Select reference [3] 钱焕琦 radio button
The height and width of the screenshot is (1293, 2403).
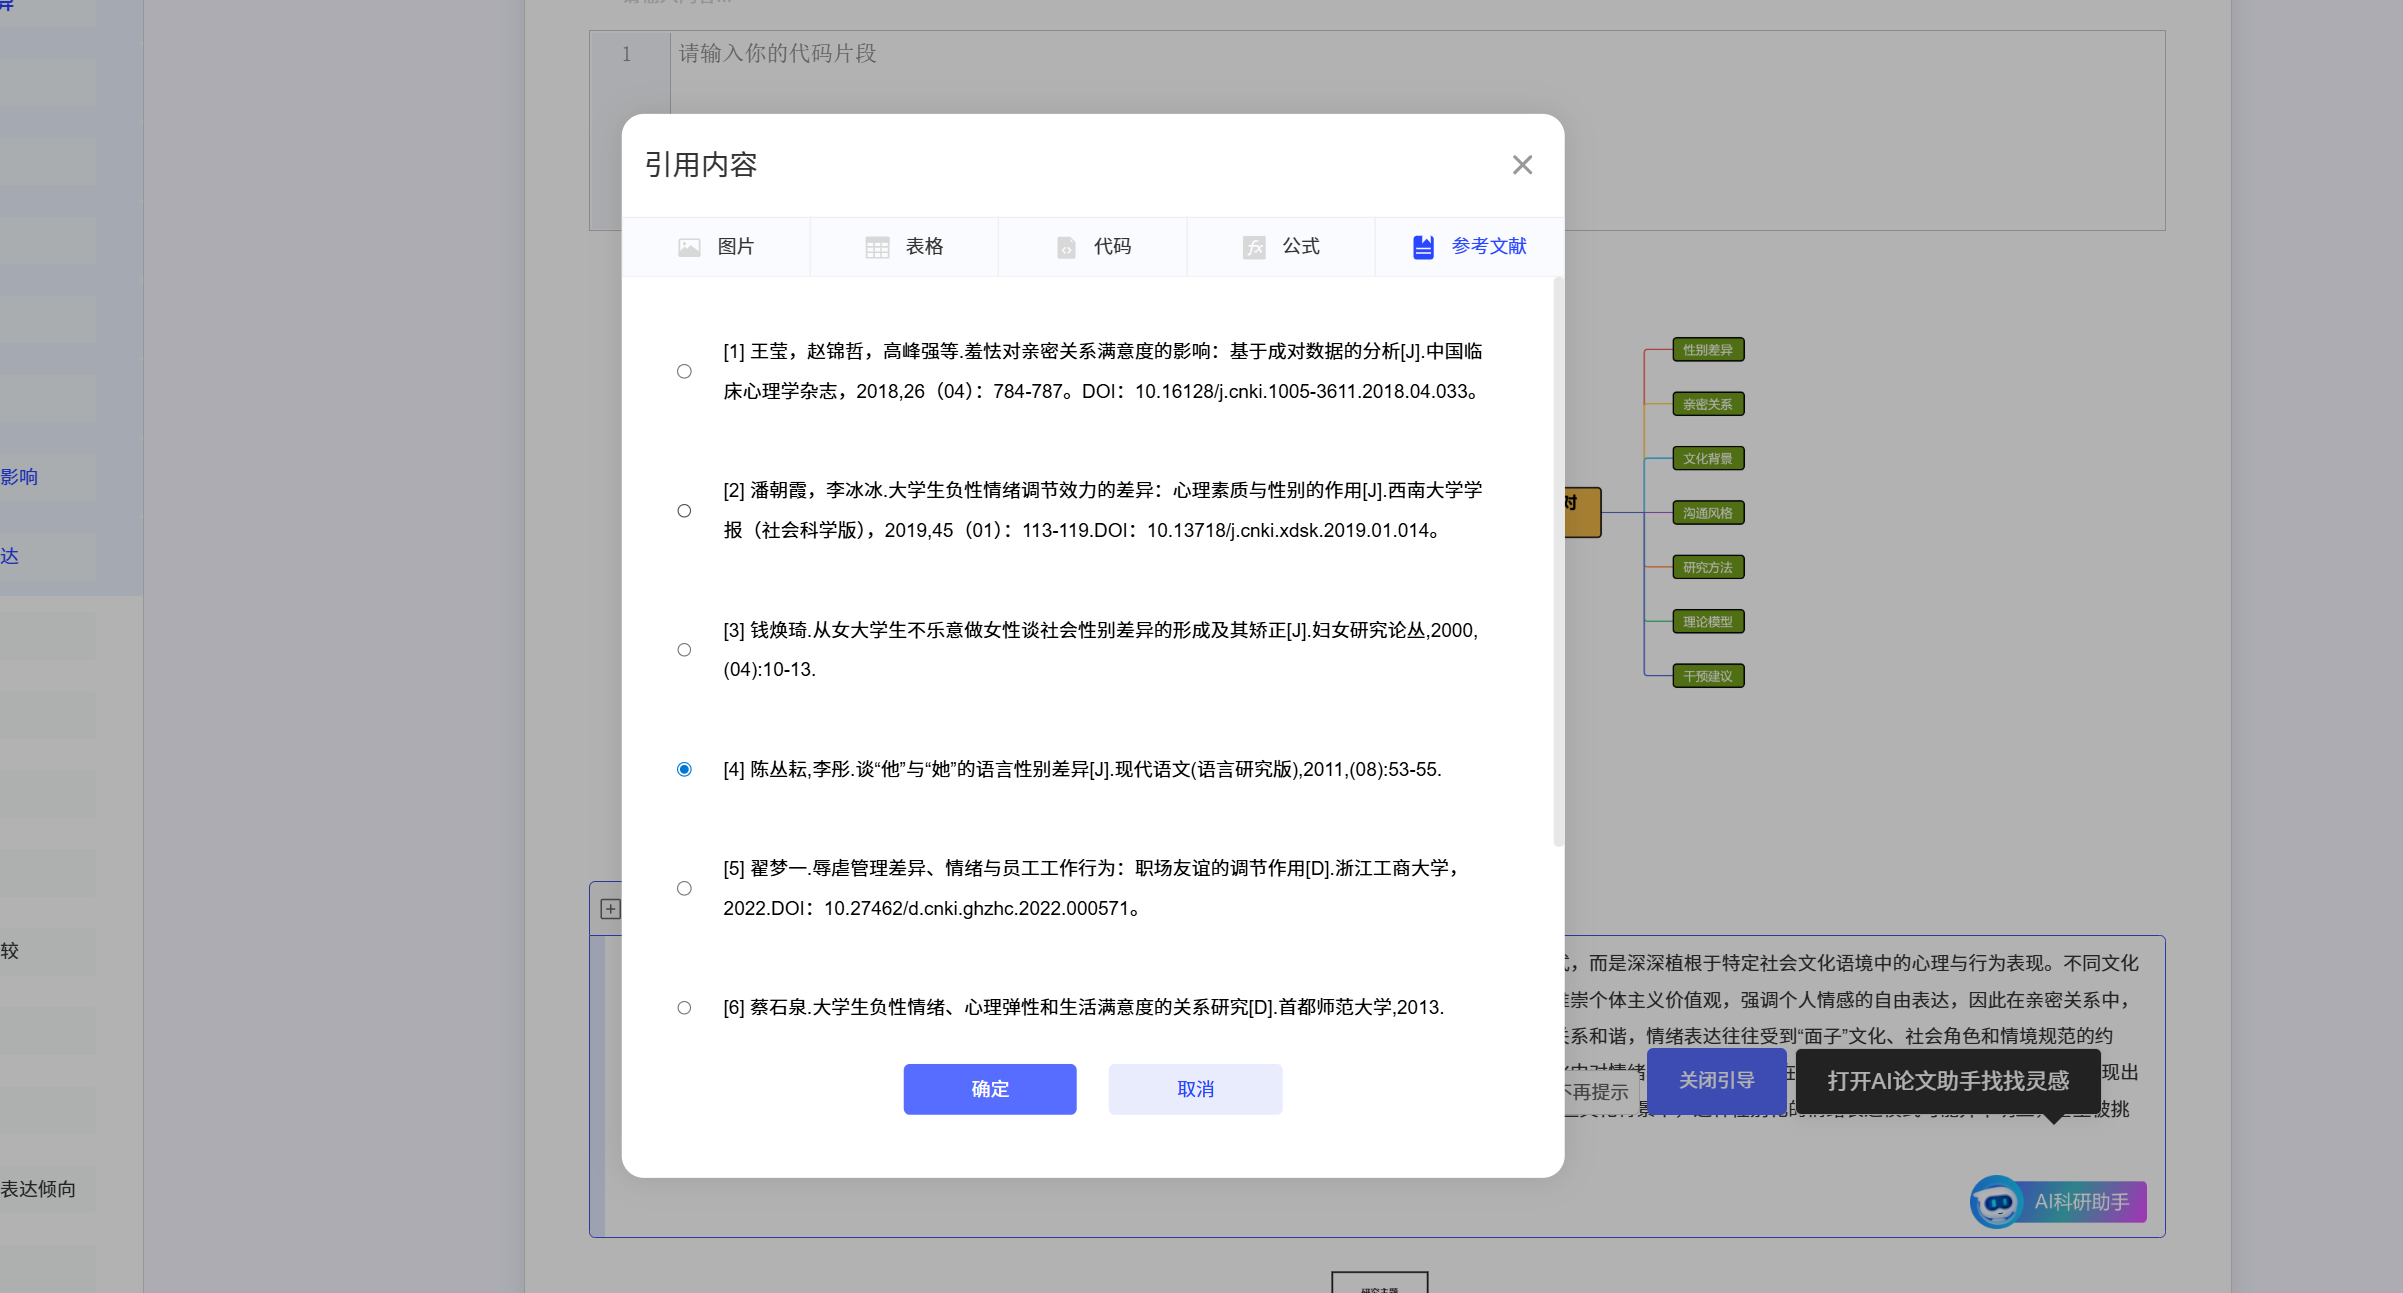pos(684,650)
